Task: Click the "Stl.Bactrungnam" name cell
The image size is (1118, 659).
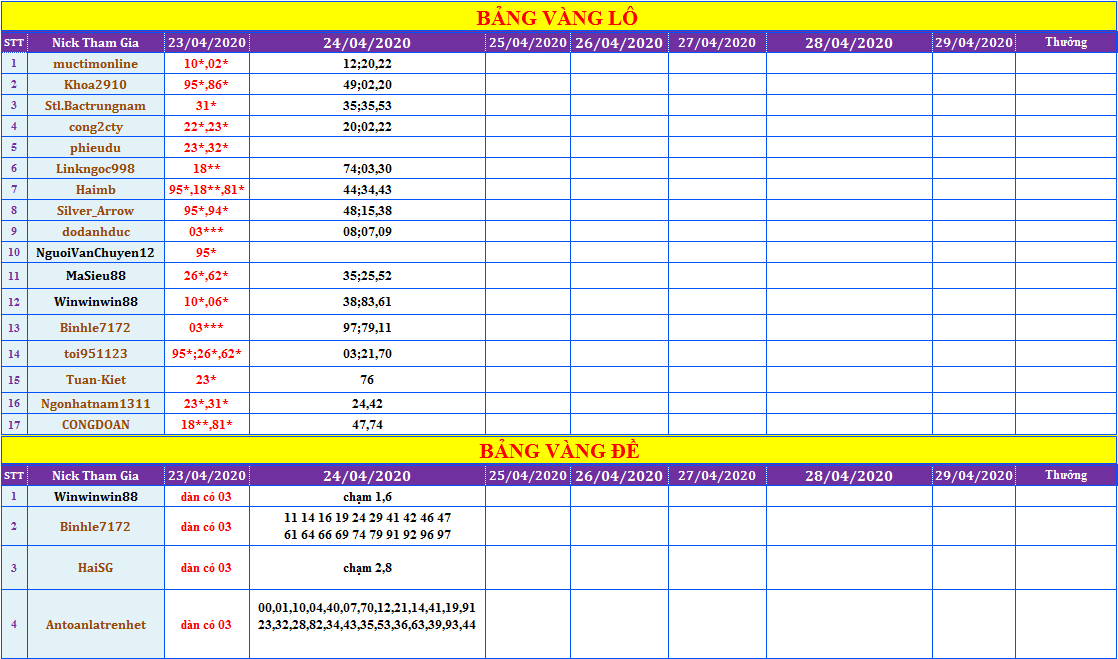Action: coord(96,106)
